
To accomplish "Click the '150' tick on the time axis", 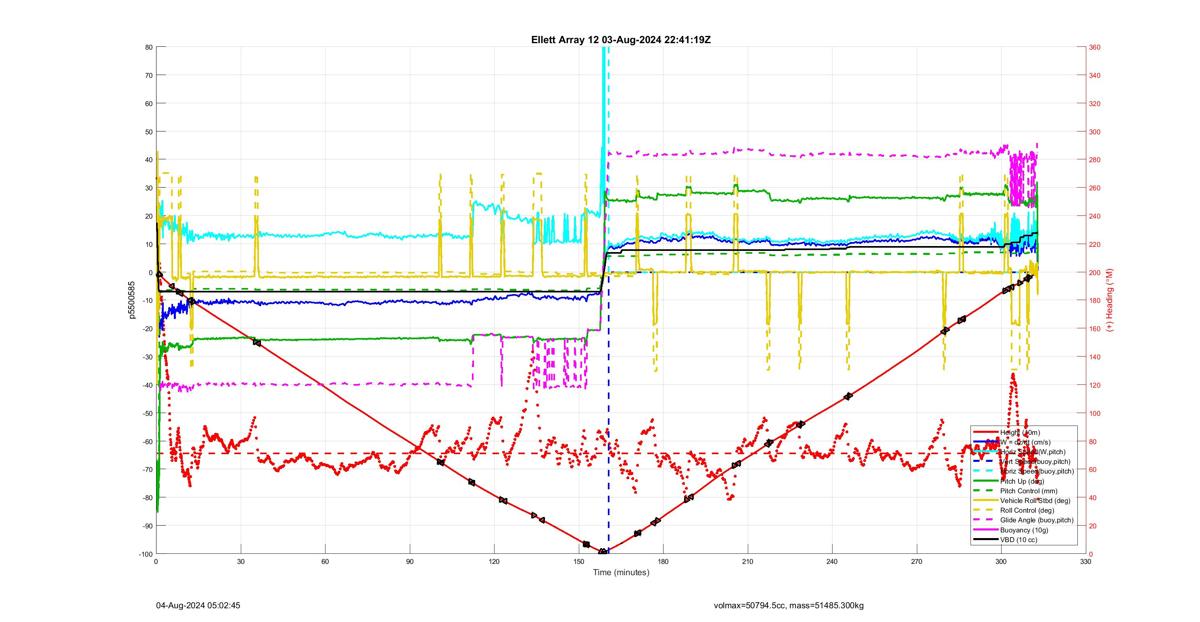I will (x=579, y=563).
